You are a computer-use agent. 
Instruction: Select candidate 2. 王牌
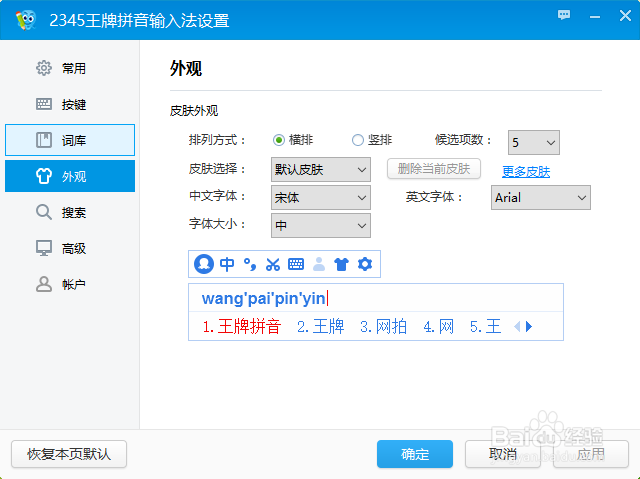[x=320, y=326]
